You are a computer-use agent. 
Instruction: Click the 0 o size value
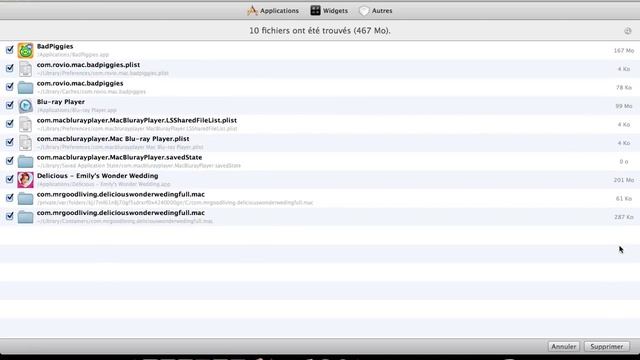624,162
